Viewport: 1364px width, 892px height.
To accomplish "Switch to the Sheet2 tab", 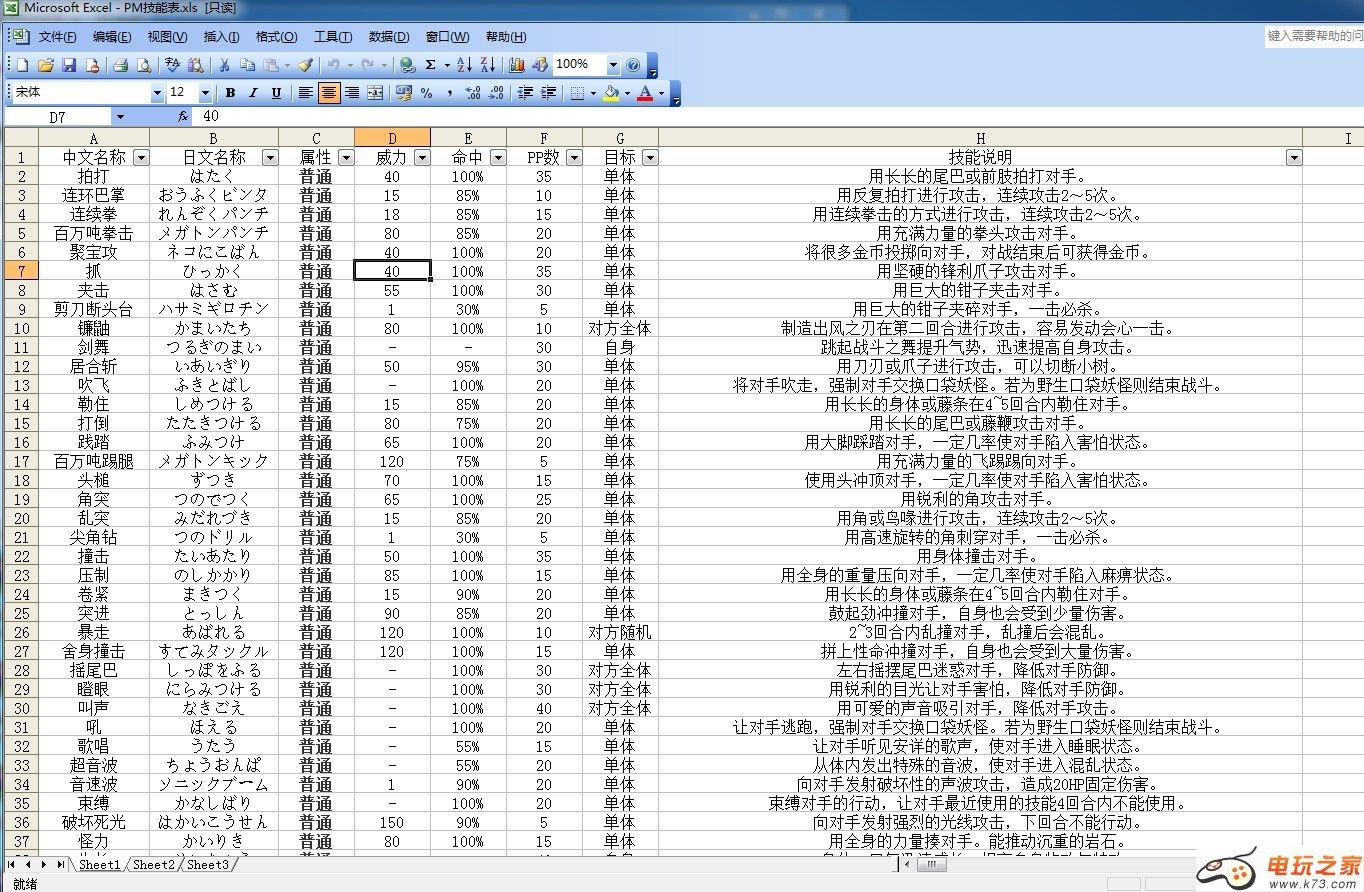I will click(x=153, y=864).
